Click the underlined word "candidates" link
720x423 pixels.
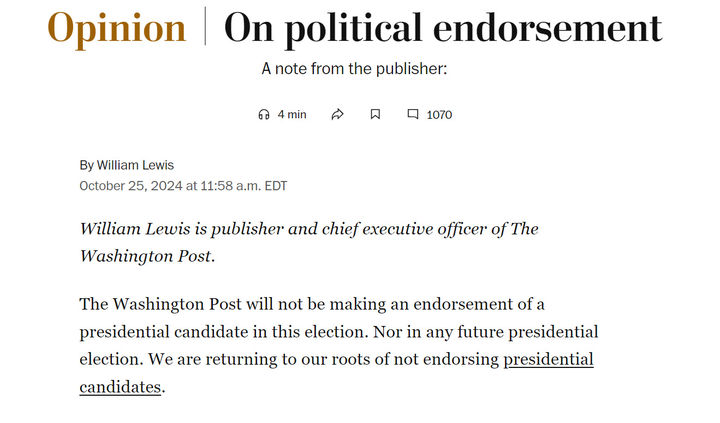click(x=120, y=387)
